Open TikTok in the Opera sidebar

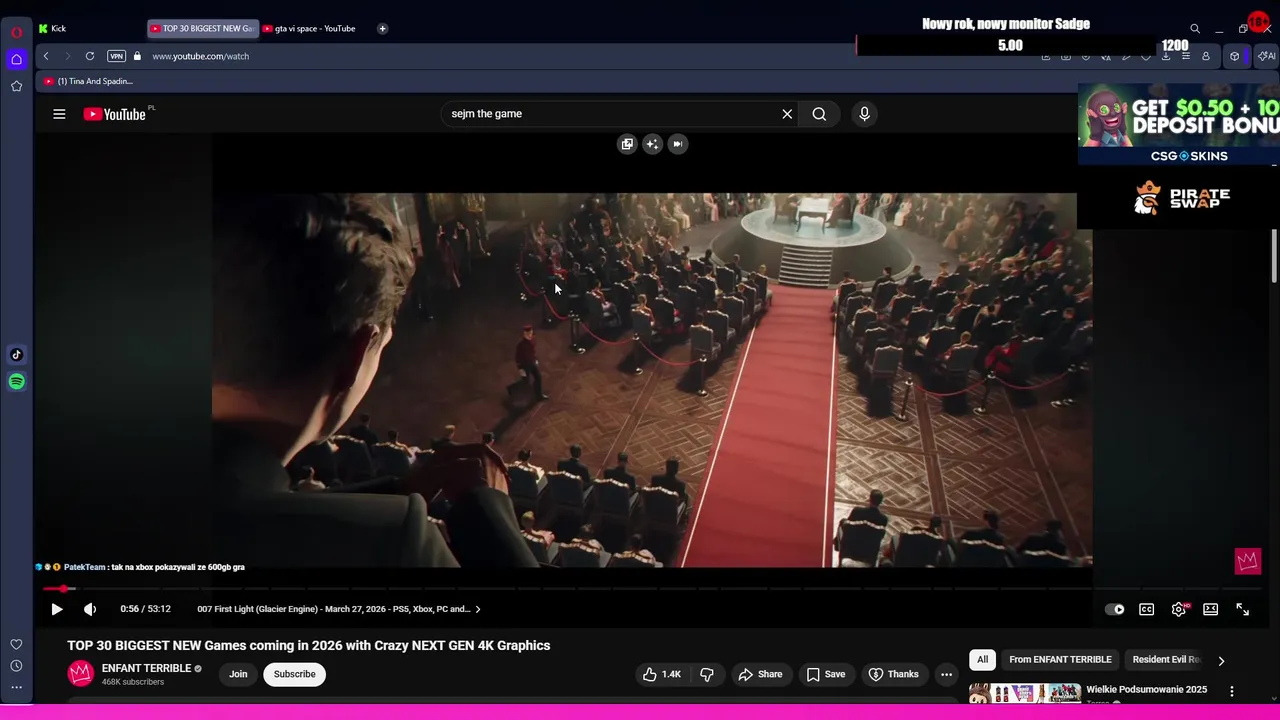tap(16, 355)
